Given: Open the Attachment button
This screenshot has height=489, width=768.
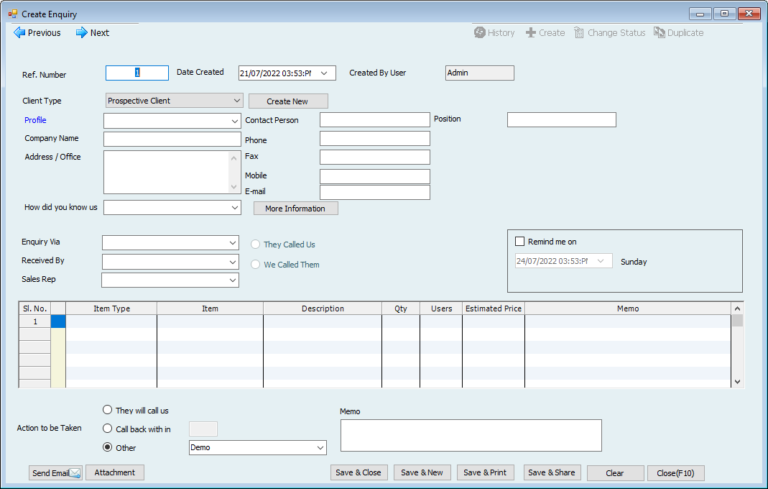Looking at the screenshot, I should [x=115, y=472].
